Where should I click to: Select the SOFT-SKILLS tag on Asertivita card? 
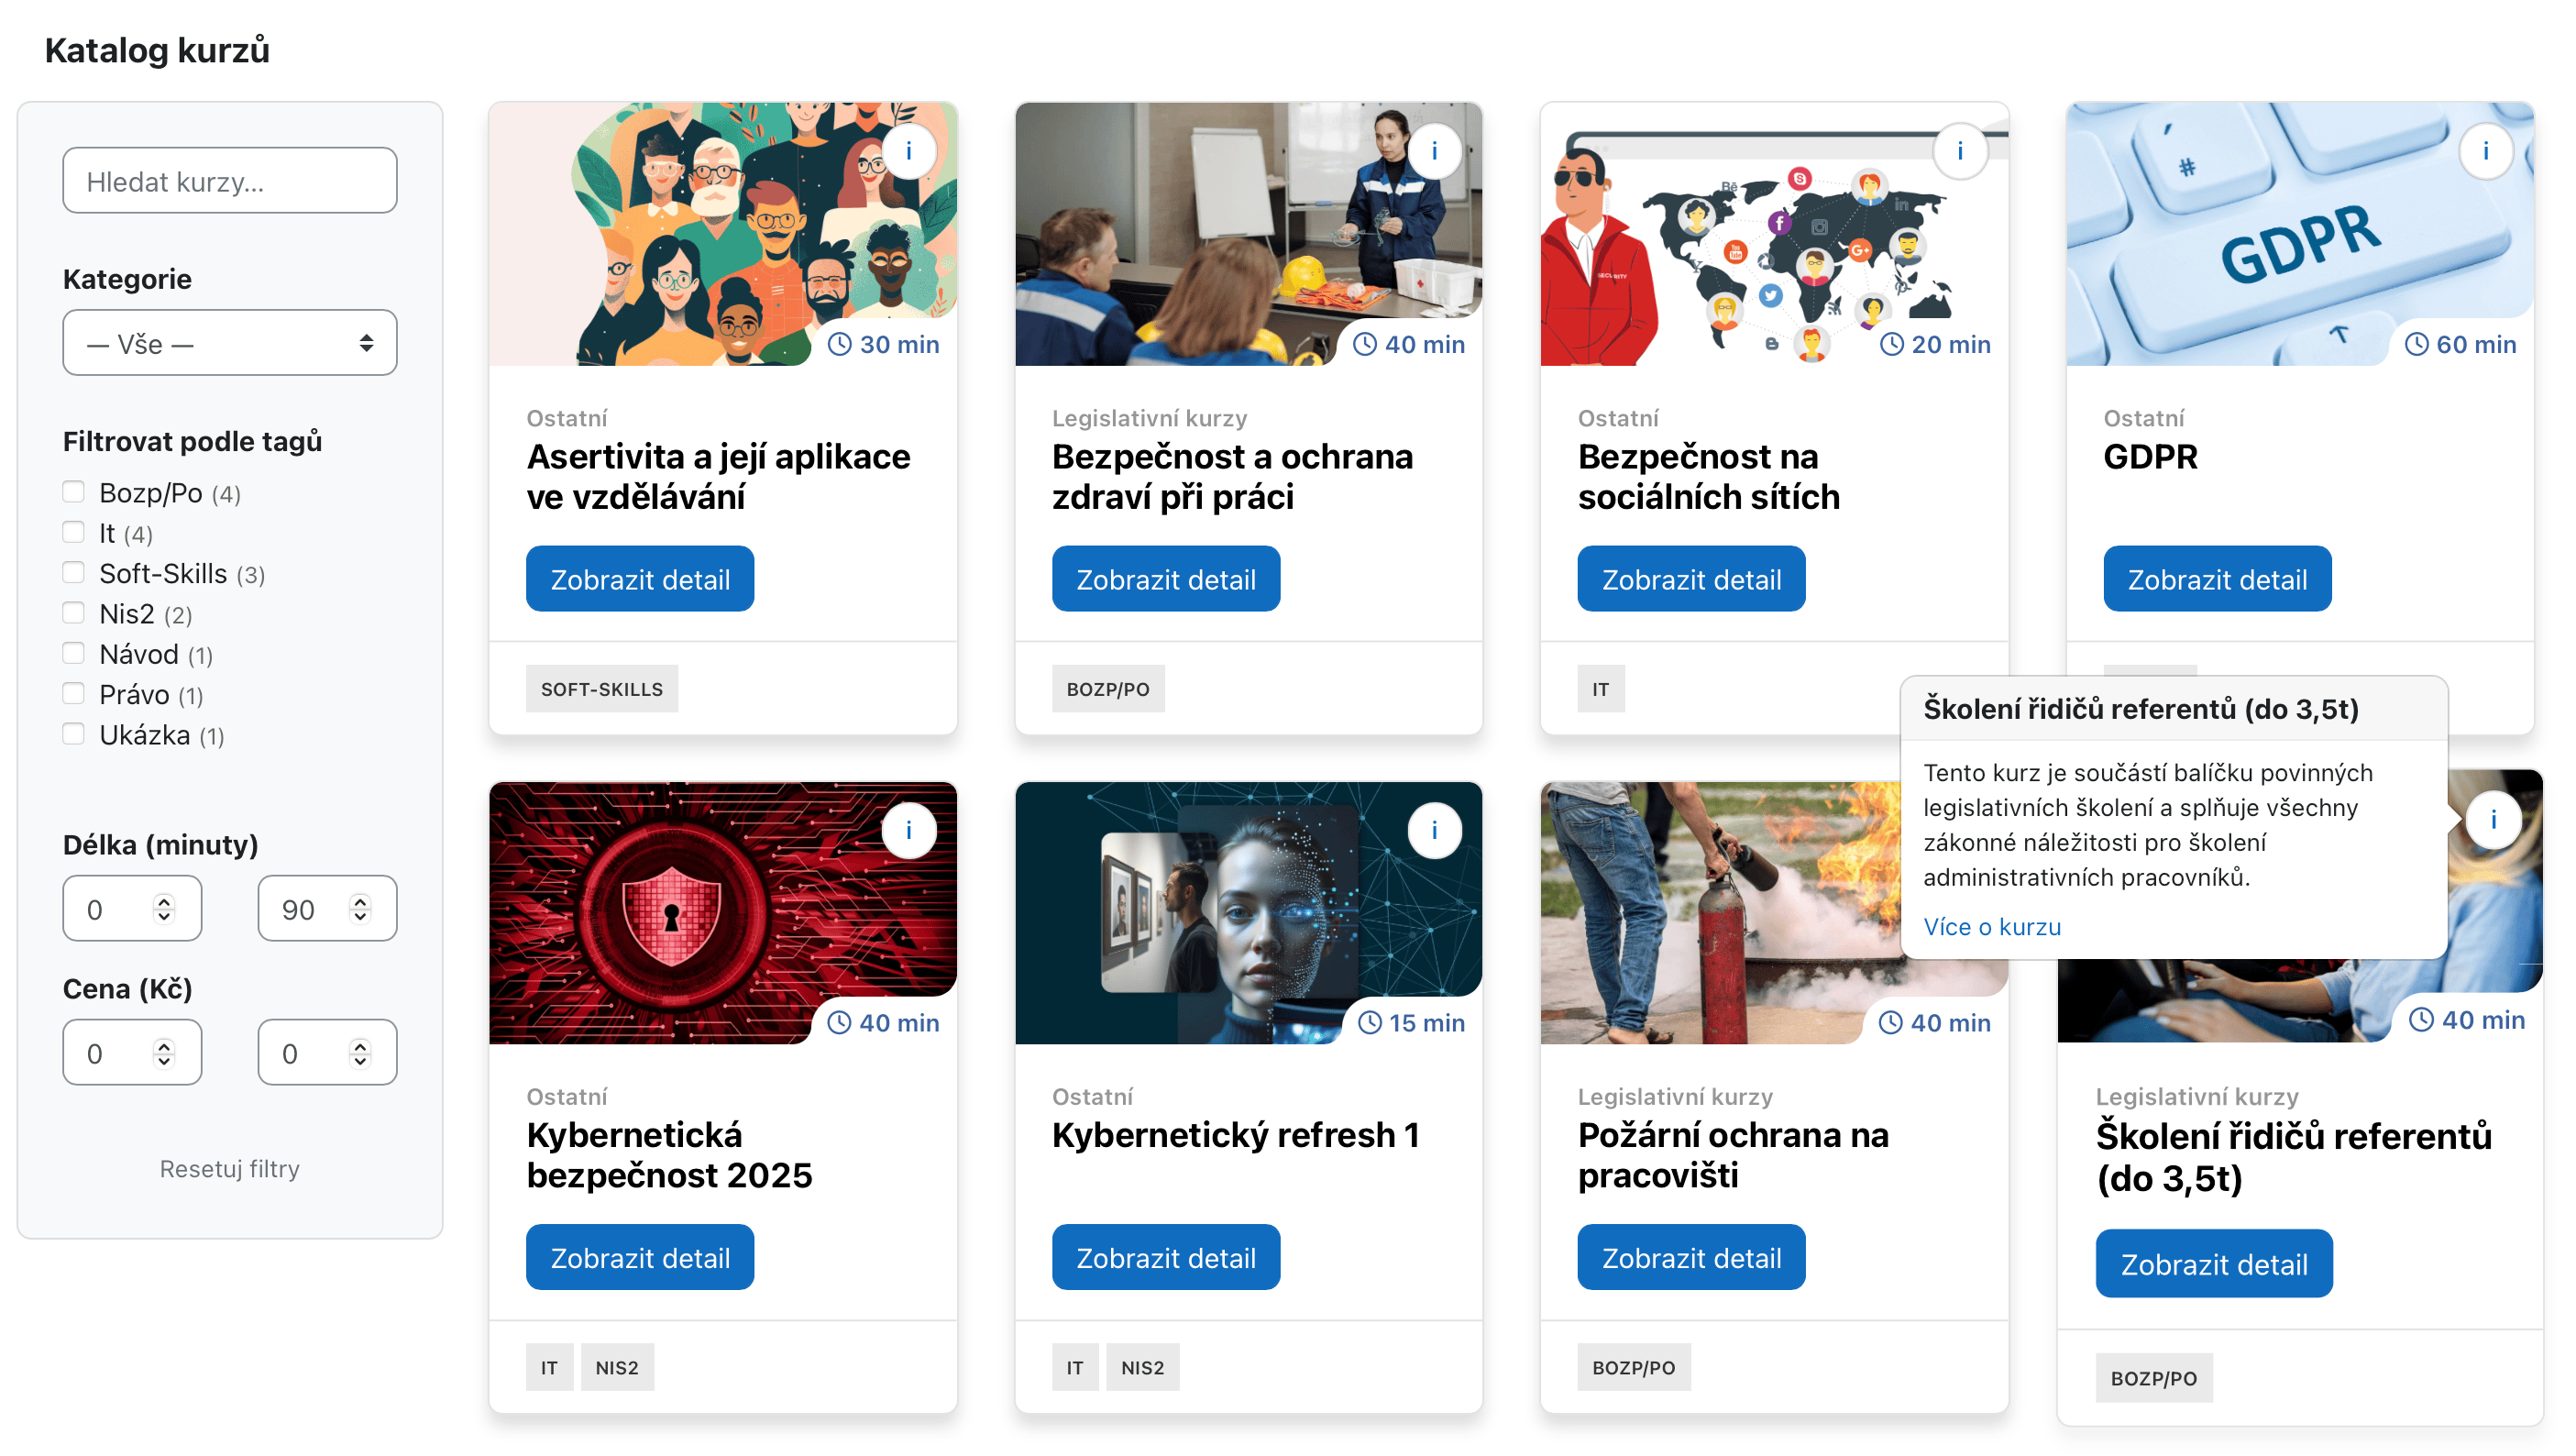pyautogui.click(x=602, y=689)
